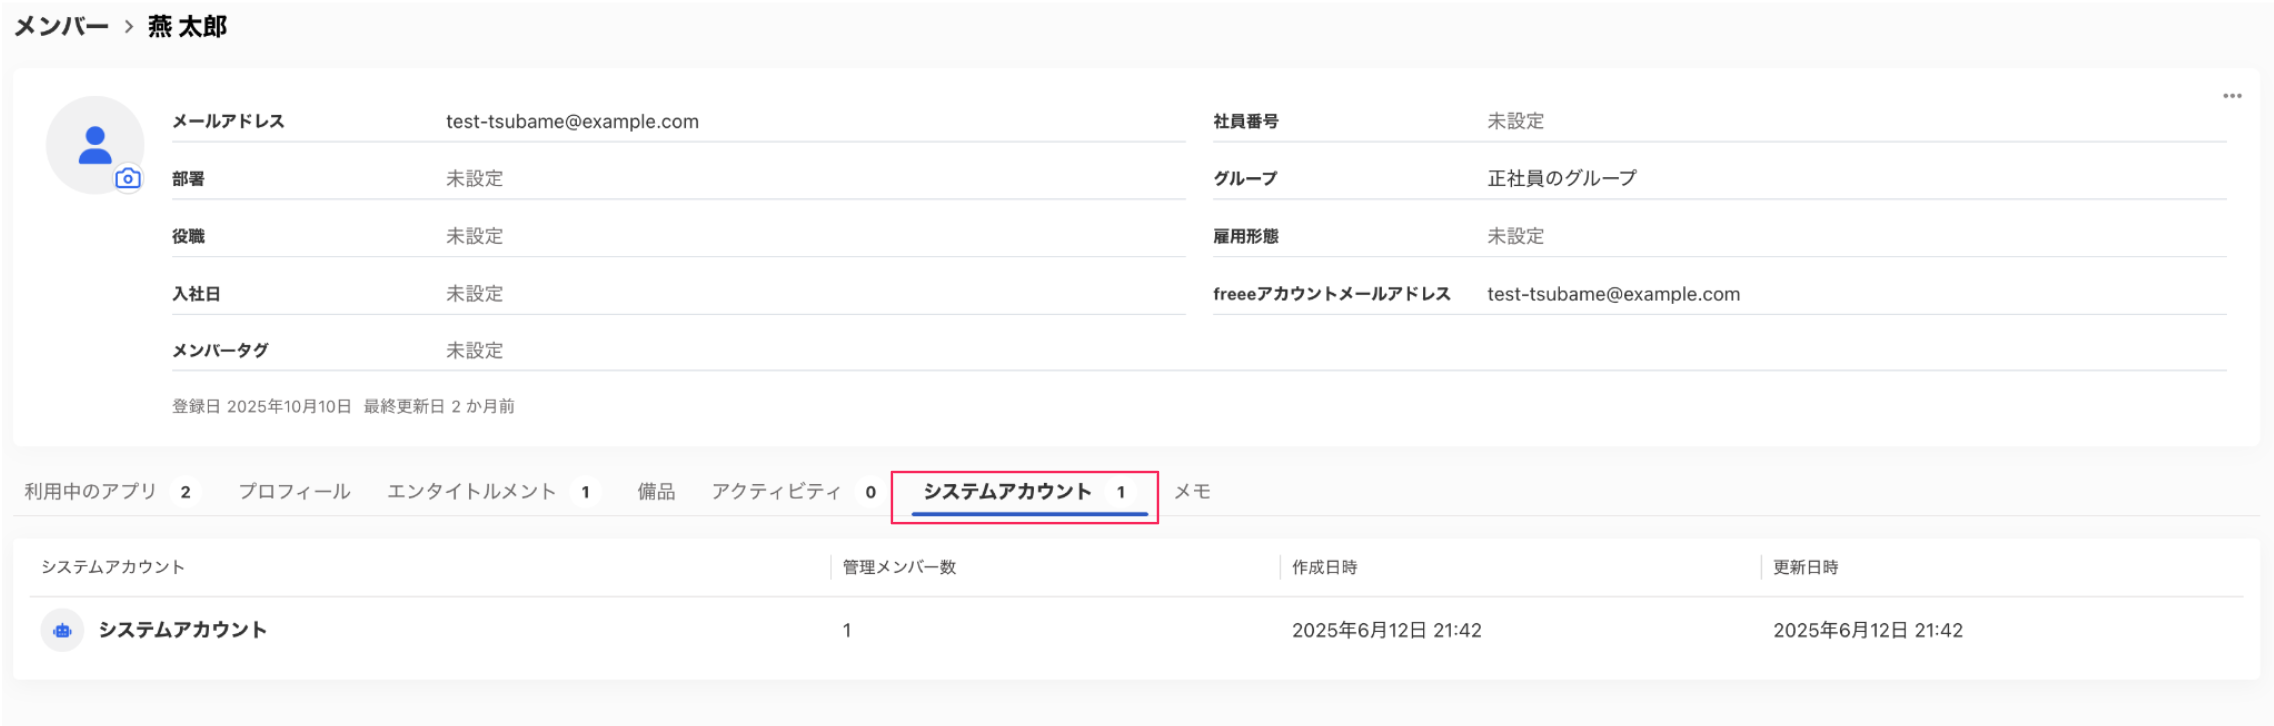Click the member profile avatar picture
Viewport: 2274px width, 726px height.
tap(95, 145)
